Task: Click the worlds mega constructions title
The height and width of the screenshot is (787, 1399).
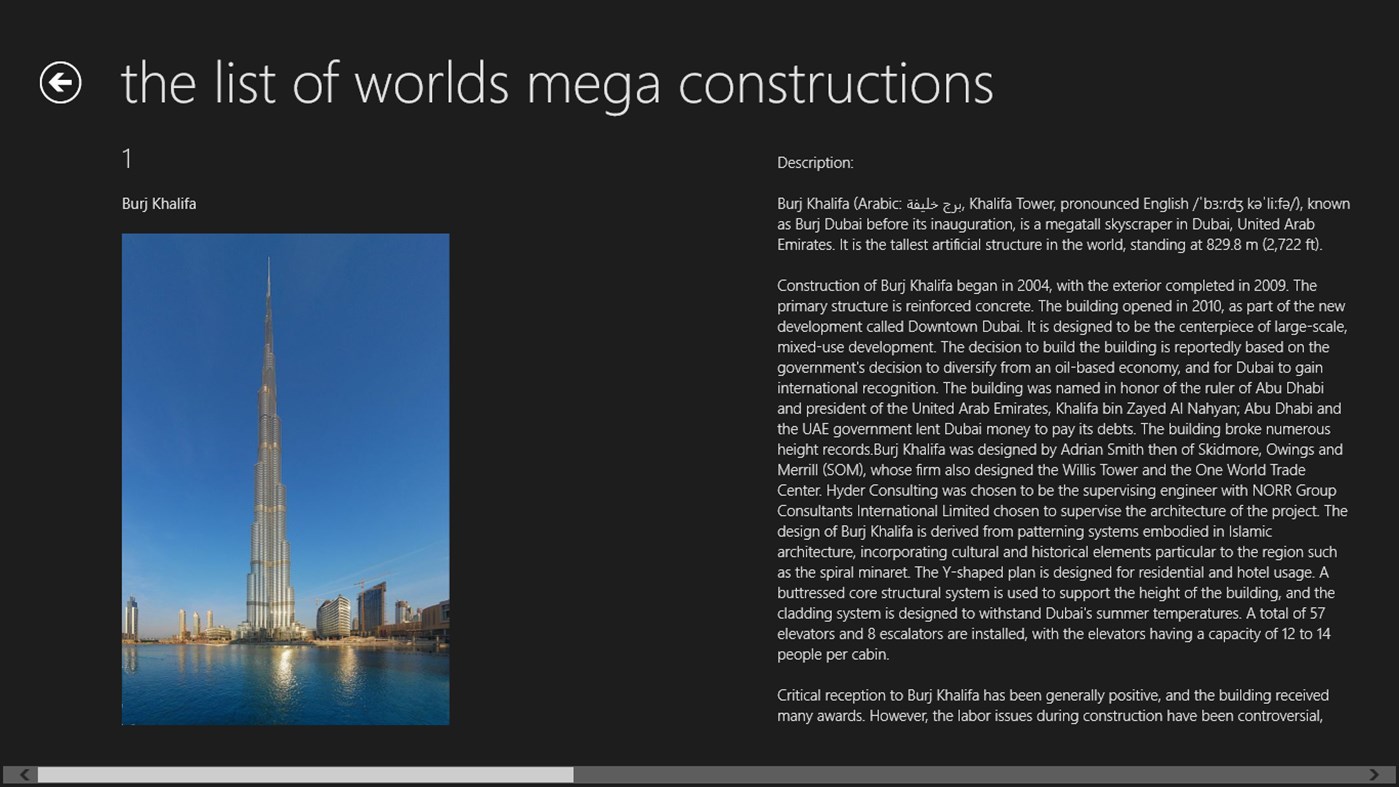Action: pyautogui.click(x=557, y=84)
